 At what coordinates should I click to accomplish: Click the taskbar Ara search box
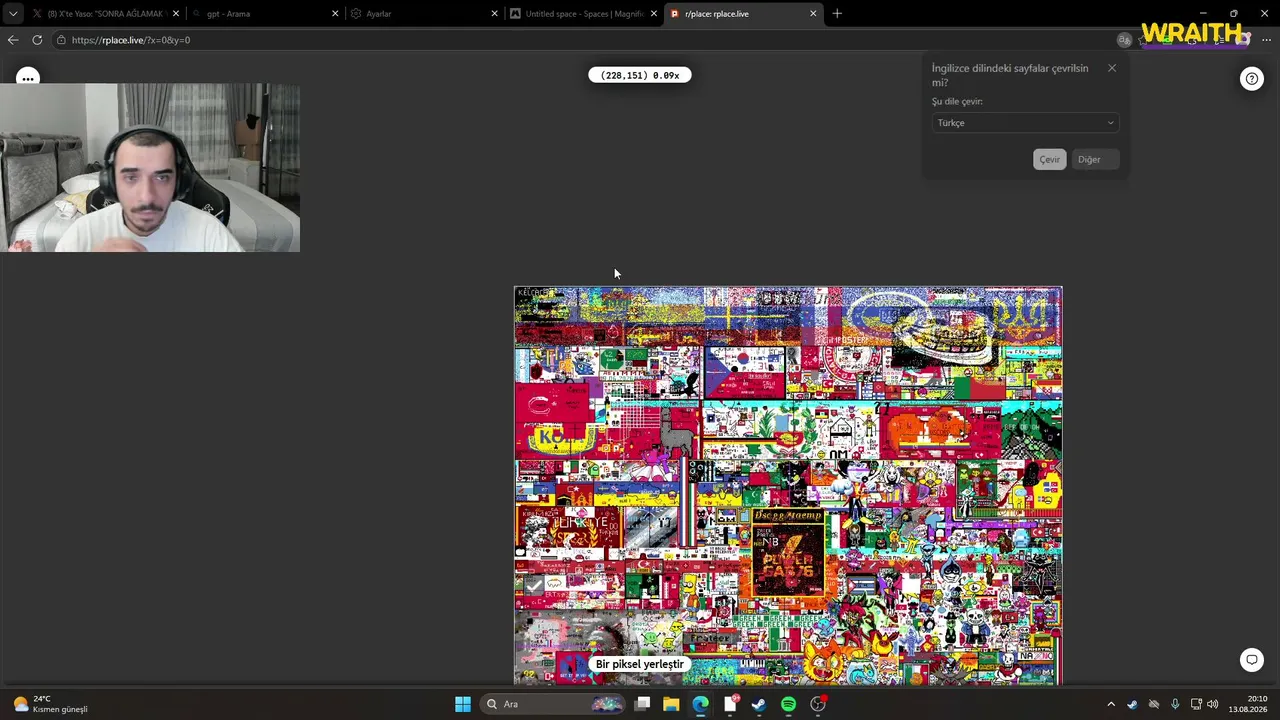(x=553, y=704)
